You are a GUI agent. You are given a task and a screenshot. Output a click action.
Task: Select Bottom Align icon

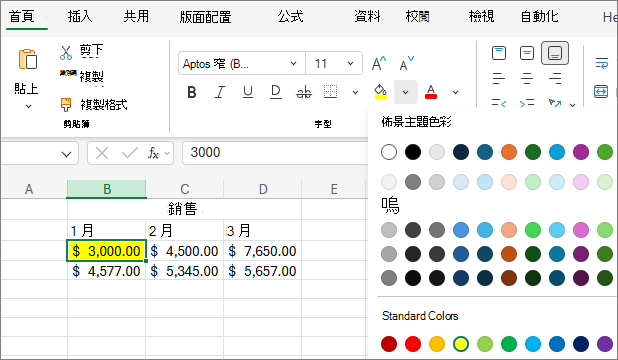555,53
